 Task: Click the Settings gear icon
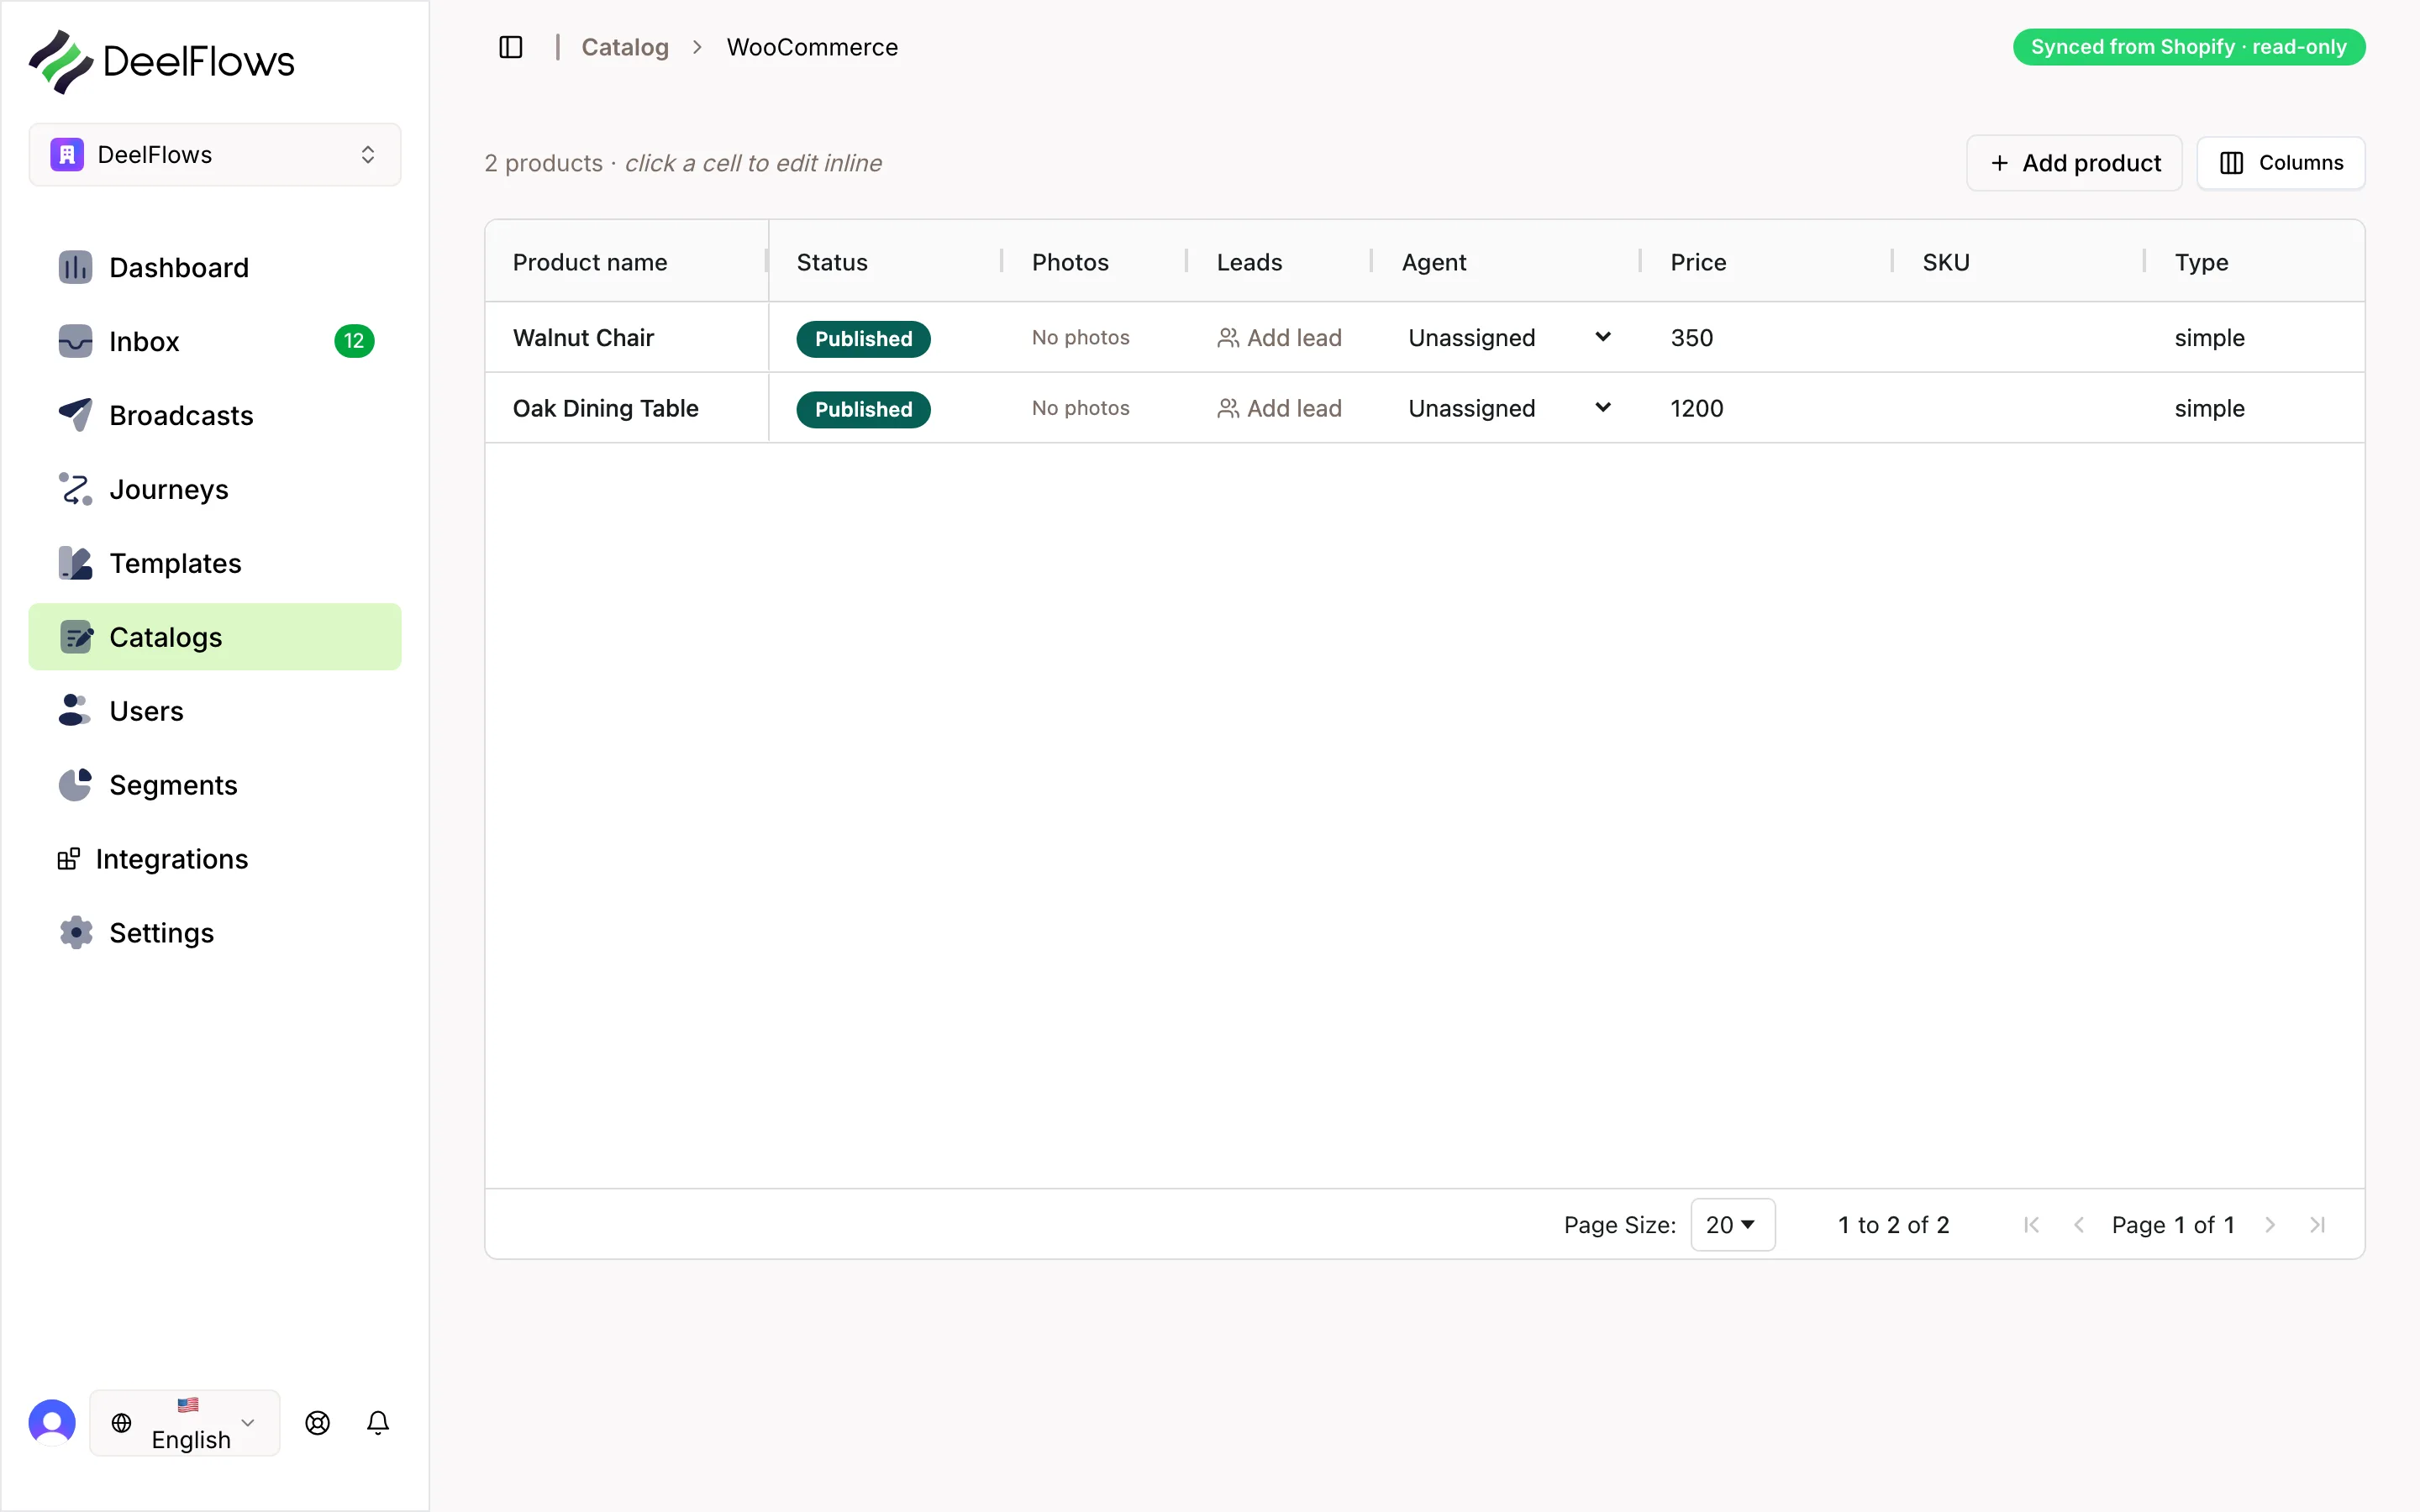(75, 933)
